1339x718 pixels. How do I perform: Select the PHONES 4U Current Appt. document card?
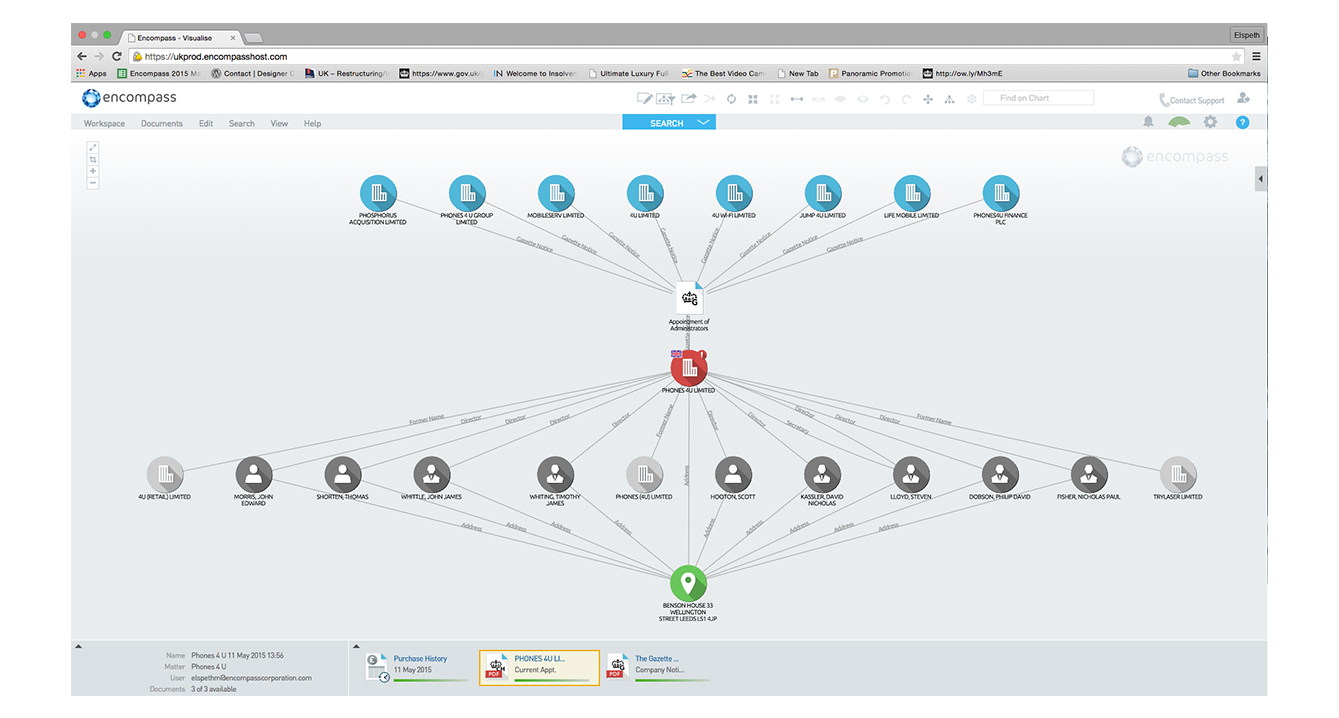coord(540,667)
